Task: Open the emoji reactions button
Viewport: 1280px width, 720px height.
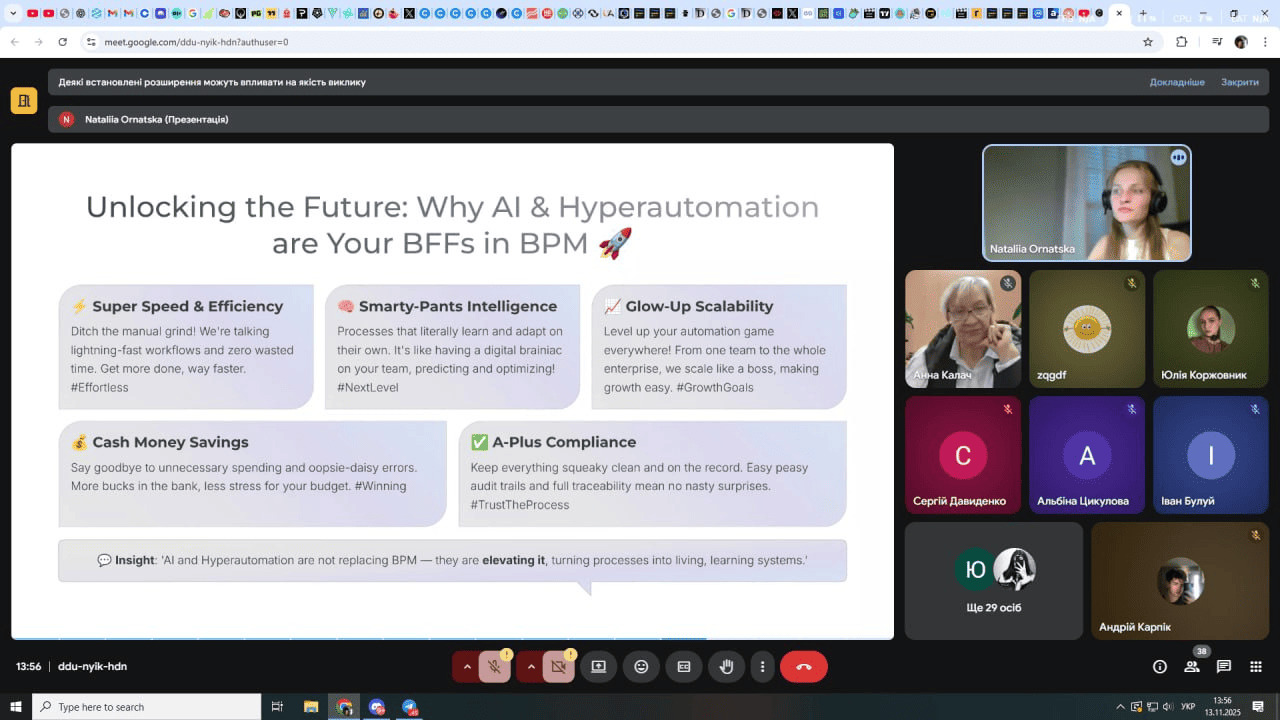Action: tap(641, 667)
